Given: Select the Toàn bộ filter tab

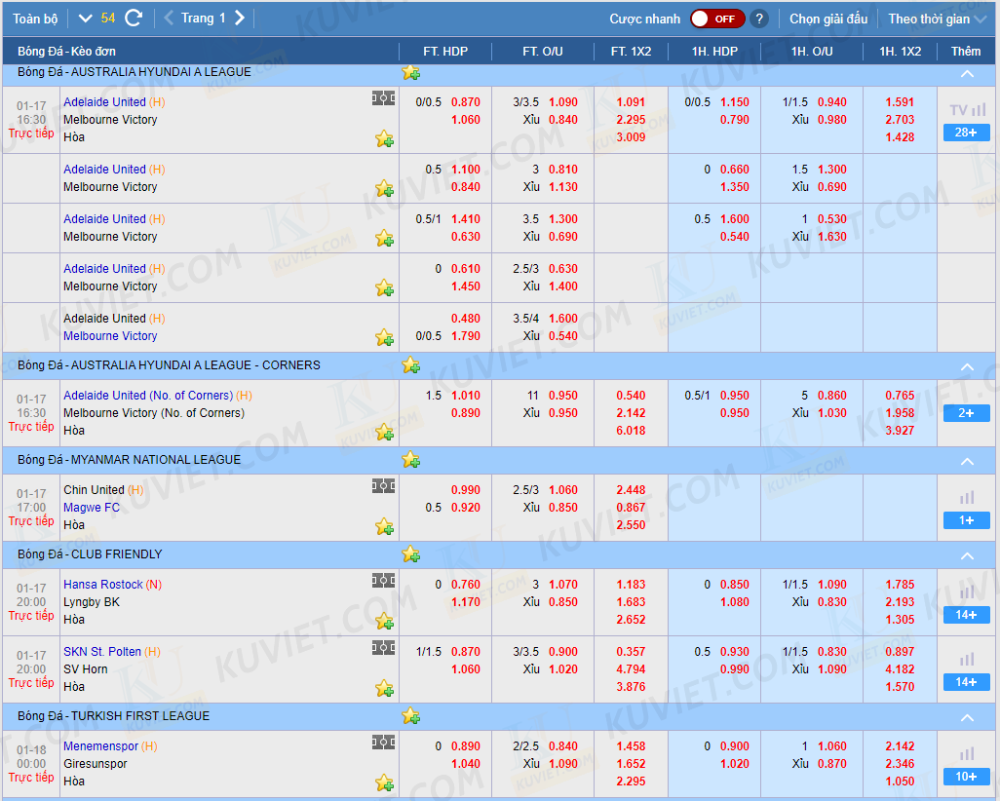Looking at the screenshot, I should click(x=35, y=19).
